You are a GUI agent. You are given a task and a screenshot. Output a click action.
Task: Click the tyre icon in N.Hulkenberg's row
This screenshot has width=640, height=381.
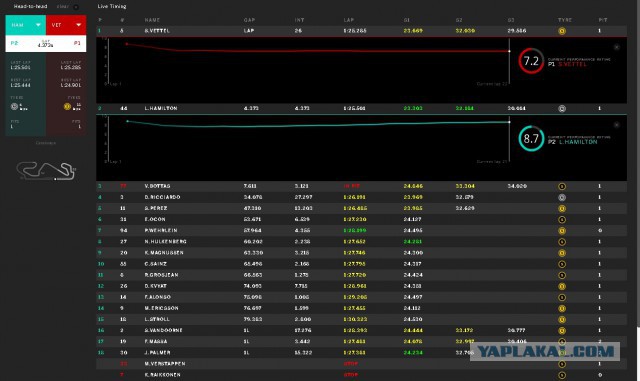click(562, 242)
